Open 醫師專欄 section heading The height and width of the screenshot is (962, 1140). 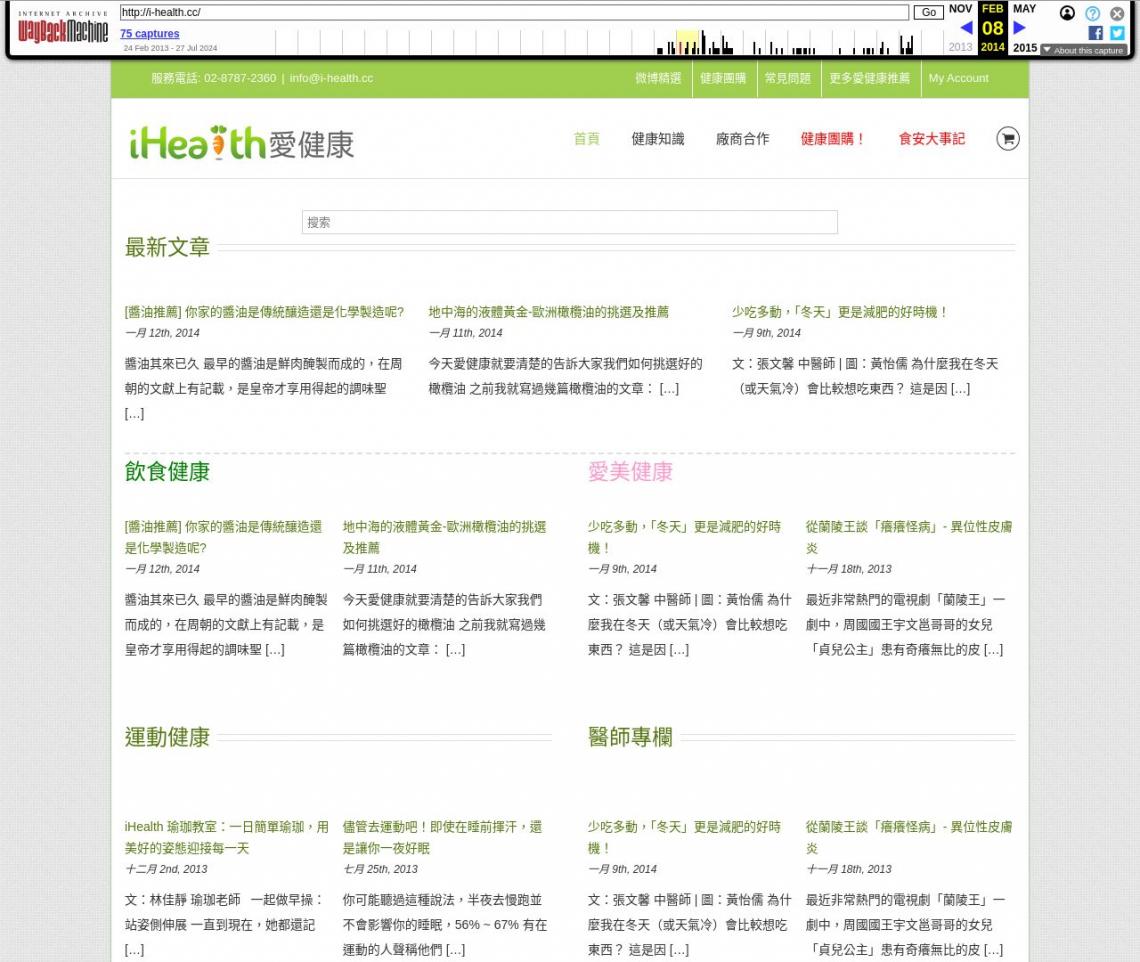coord(630,737)
